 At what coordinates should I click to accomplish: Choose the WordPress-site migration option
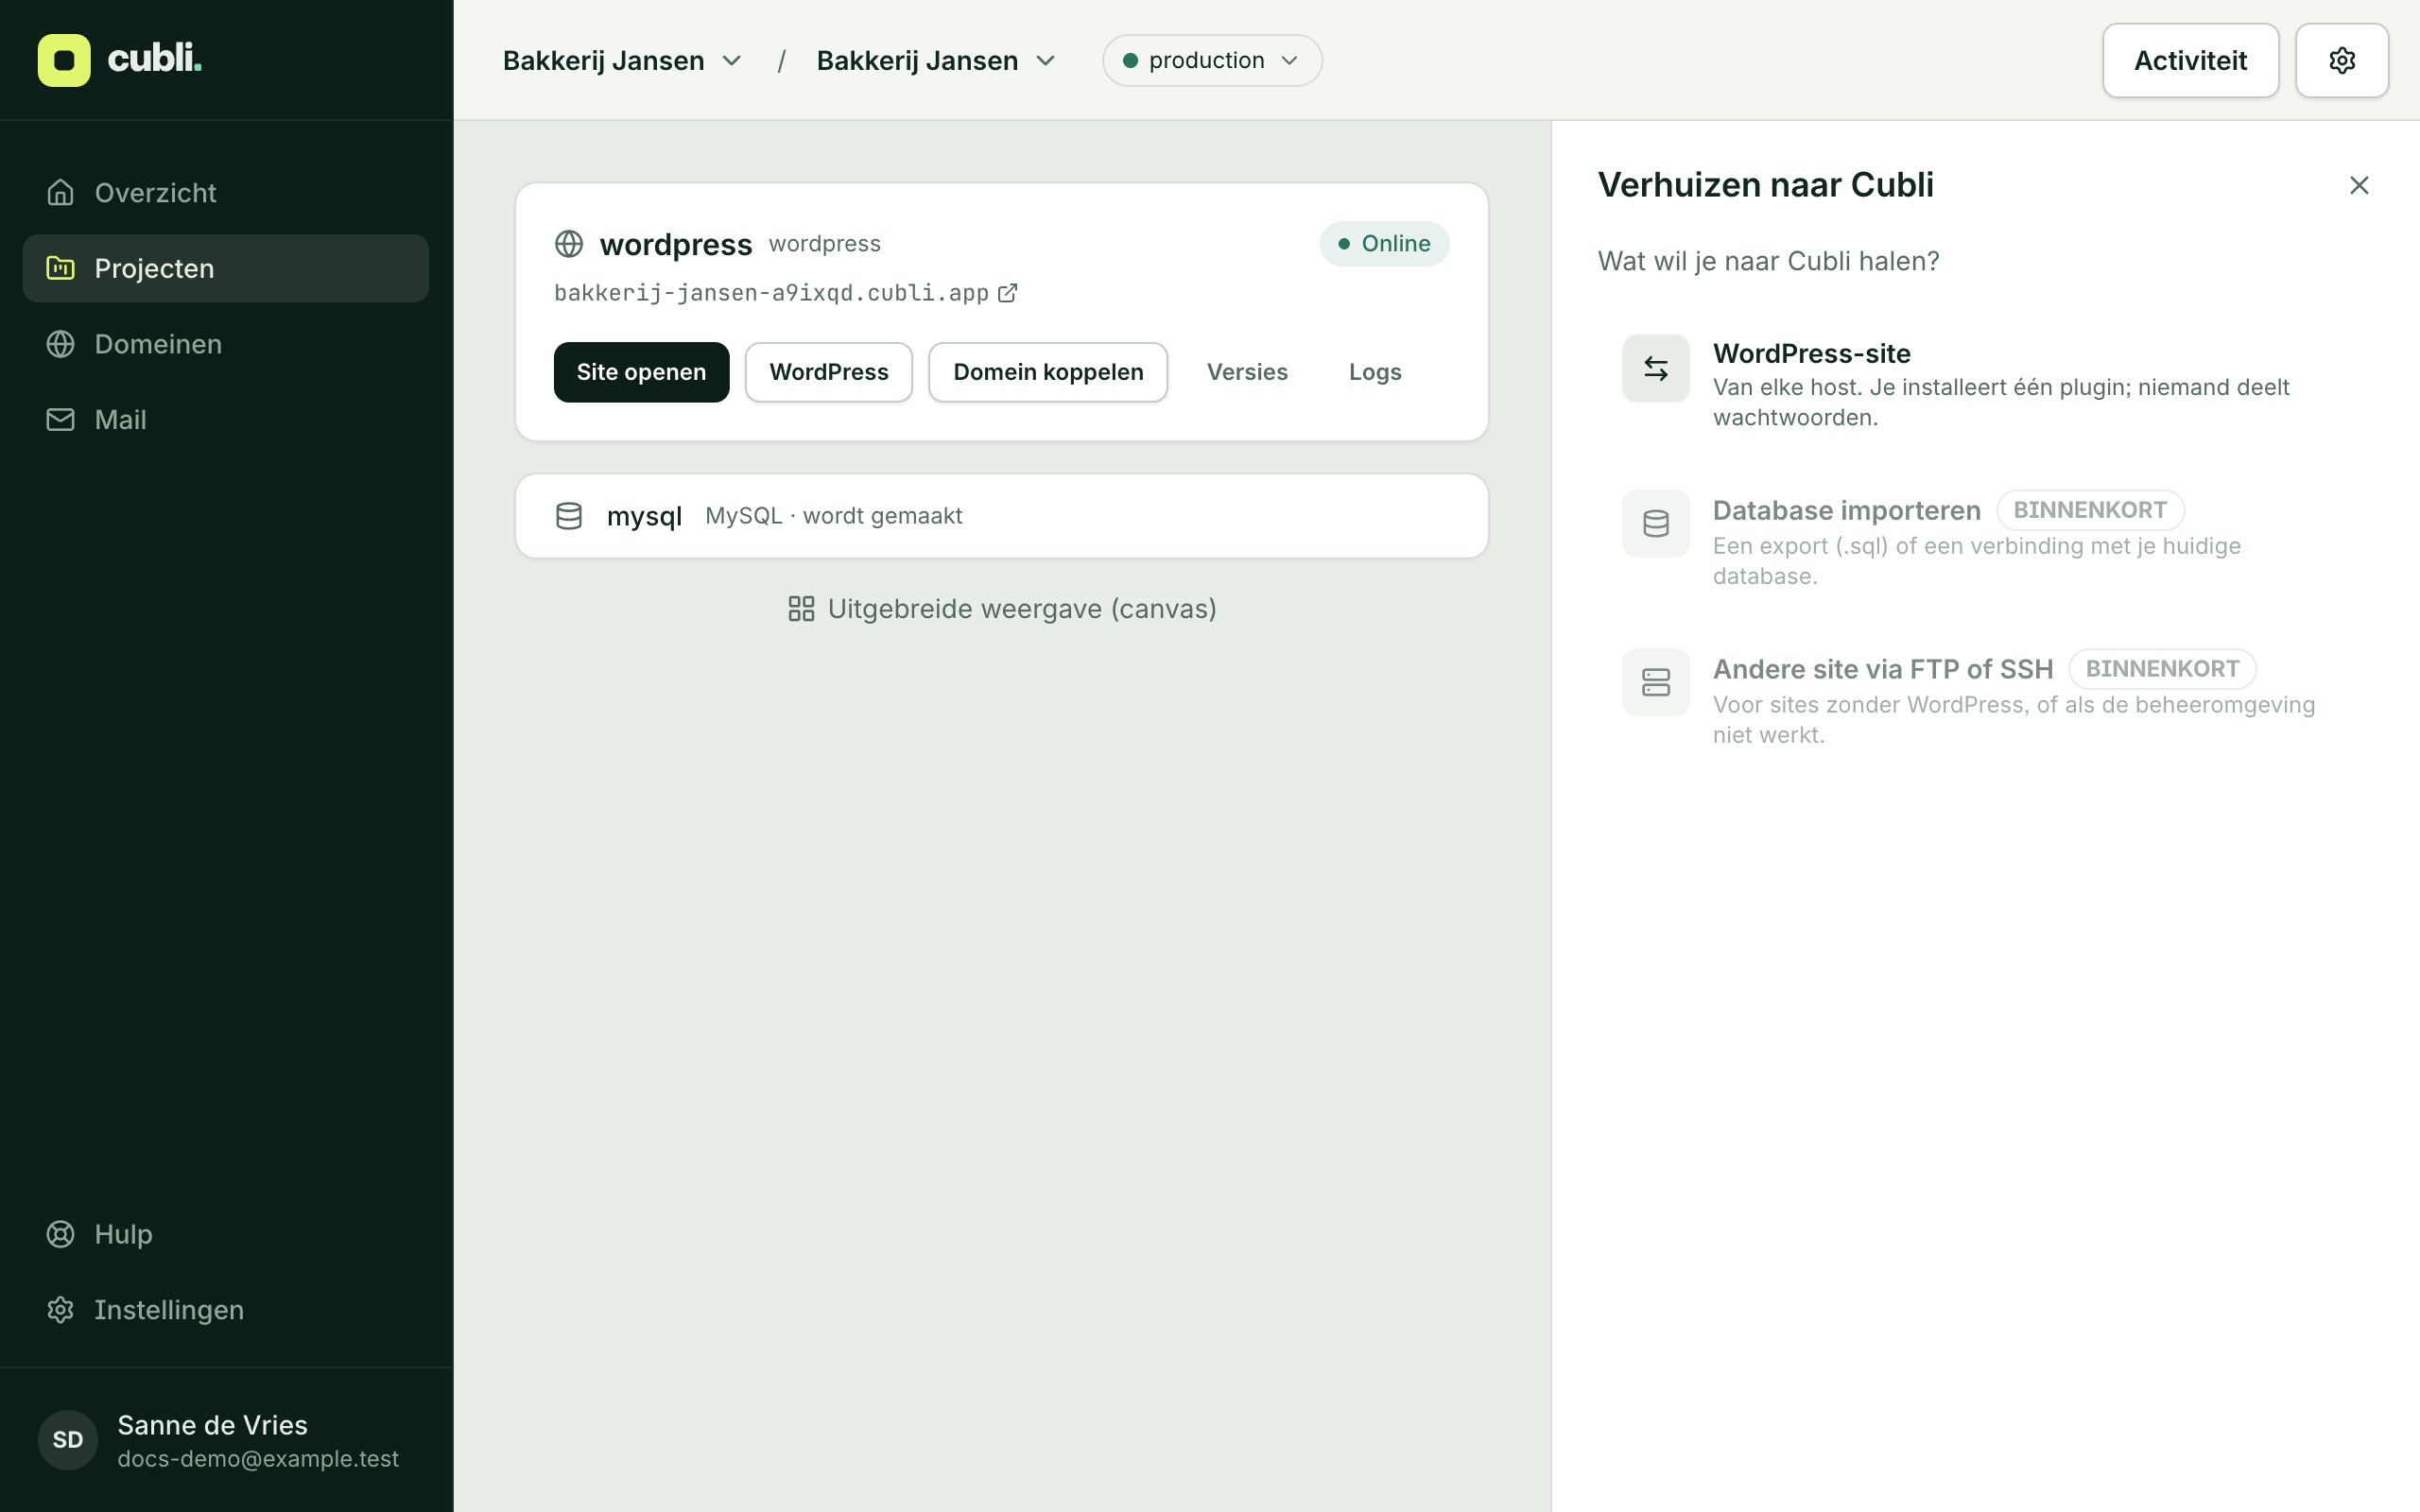tap(1986, 384)
